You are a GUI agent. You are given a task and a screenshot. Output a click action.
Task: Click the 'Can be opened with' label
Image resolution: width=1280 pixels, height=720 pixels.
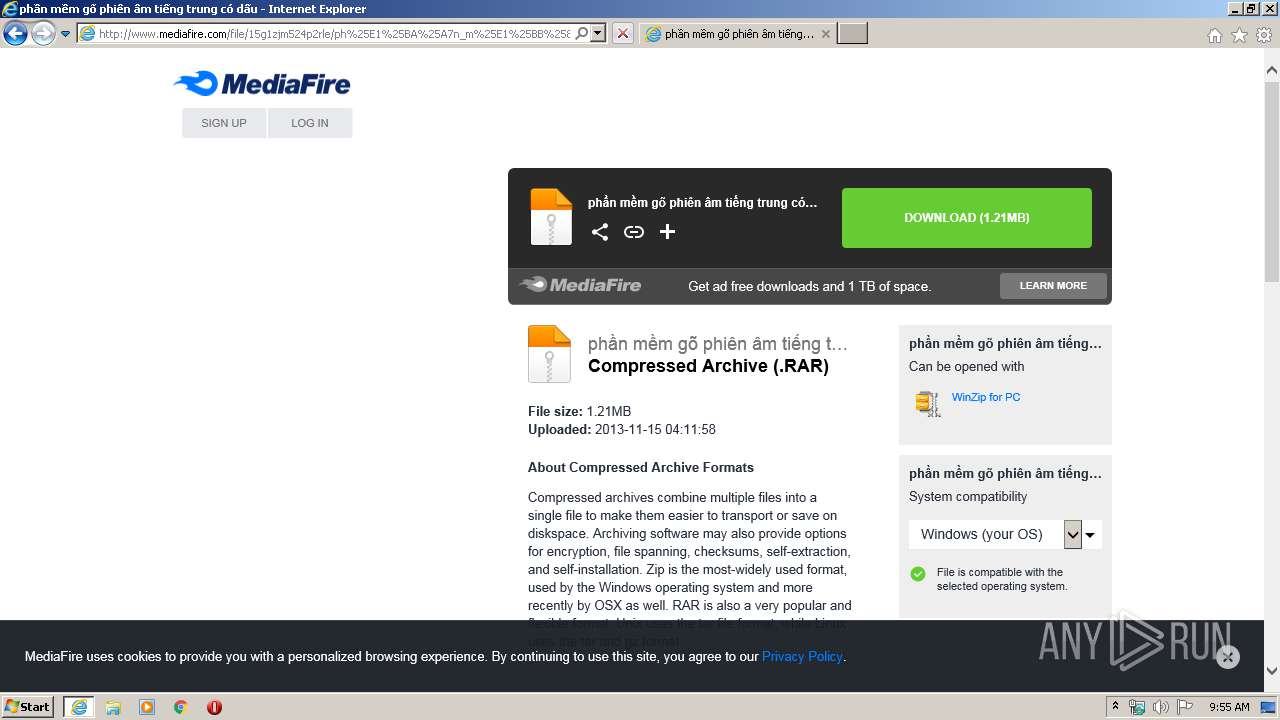(967, 366)
